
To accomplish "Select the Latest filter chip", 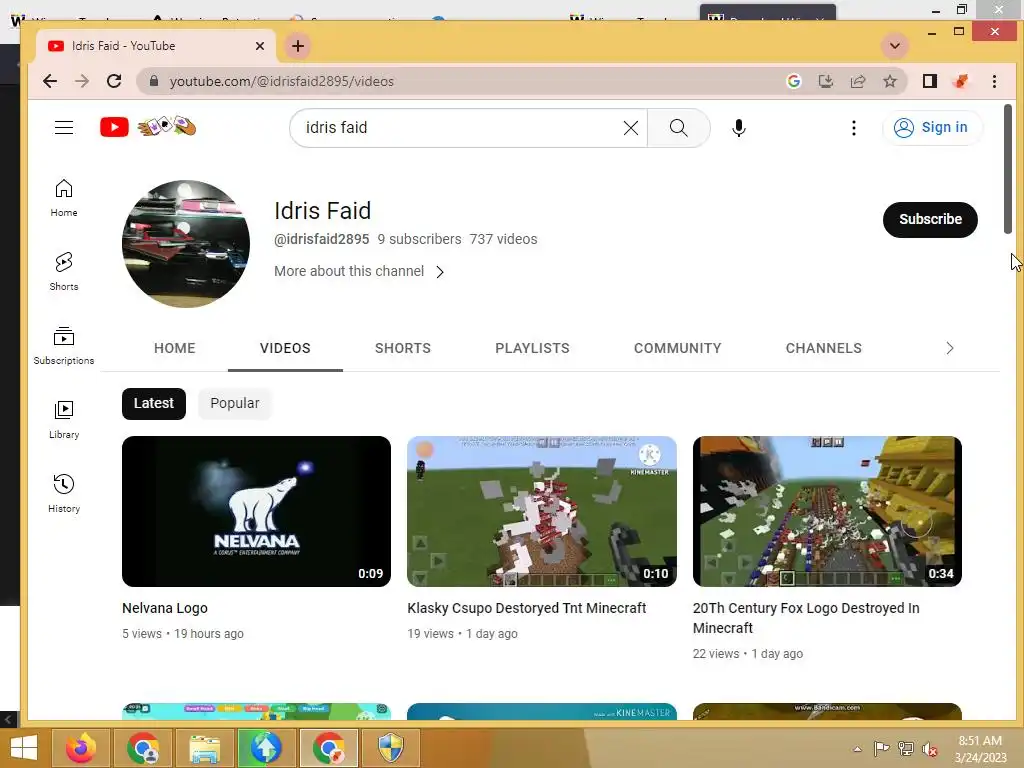I will click(154, 404).
